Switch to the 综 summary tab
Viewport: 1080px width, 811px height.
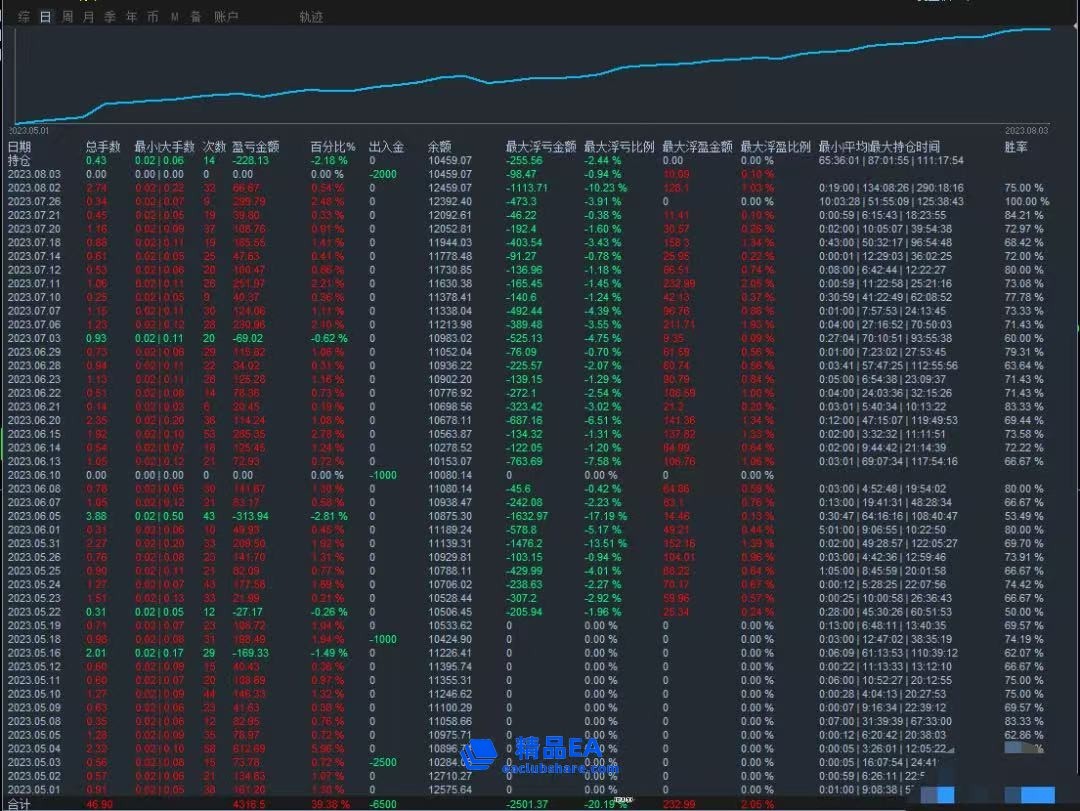click(23, 17)
